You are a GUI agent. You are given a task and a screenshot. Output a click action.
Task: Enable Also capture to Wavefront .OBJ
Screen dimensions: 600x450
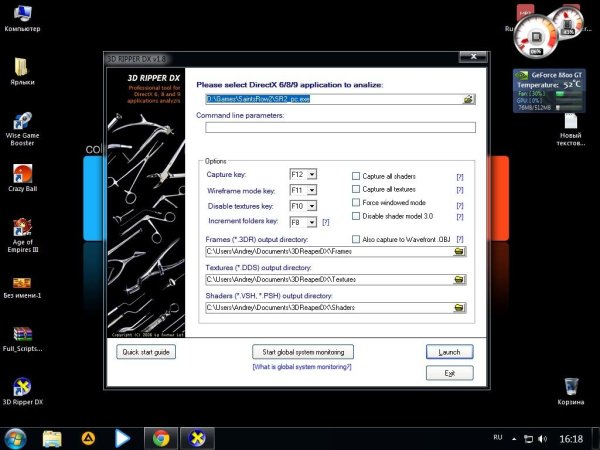coord(356,239)
